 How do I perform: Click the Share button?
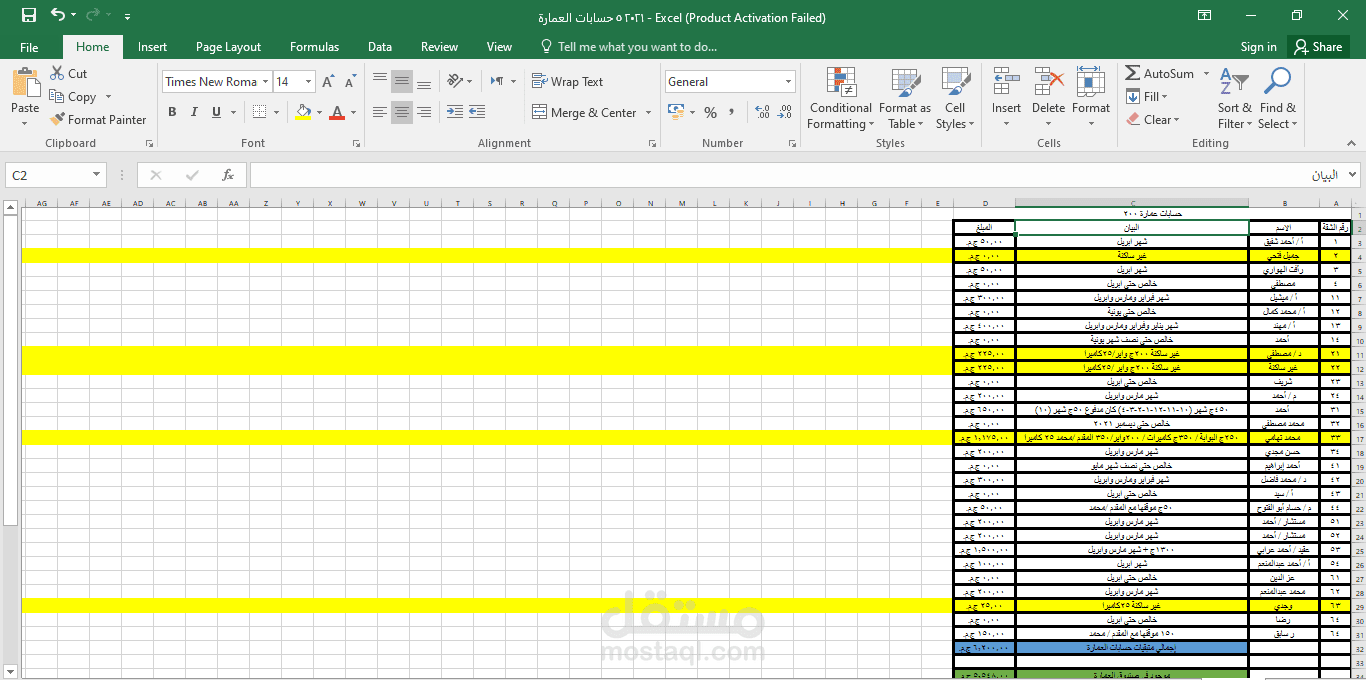point(1317,47)
